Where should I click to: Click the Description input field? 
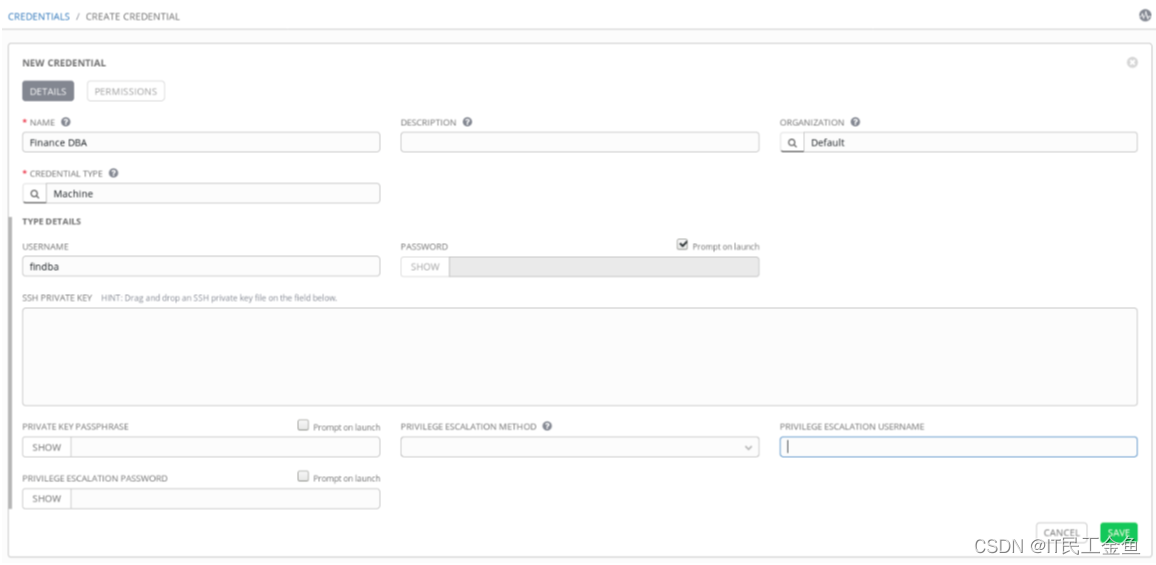tap(579, 142)
